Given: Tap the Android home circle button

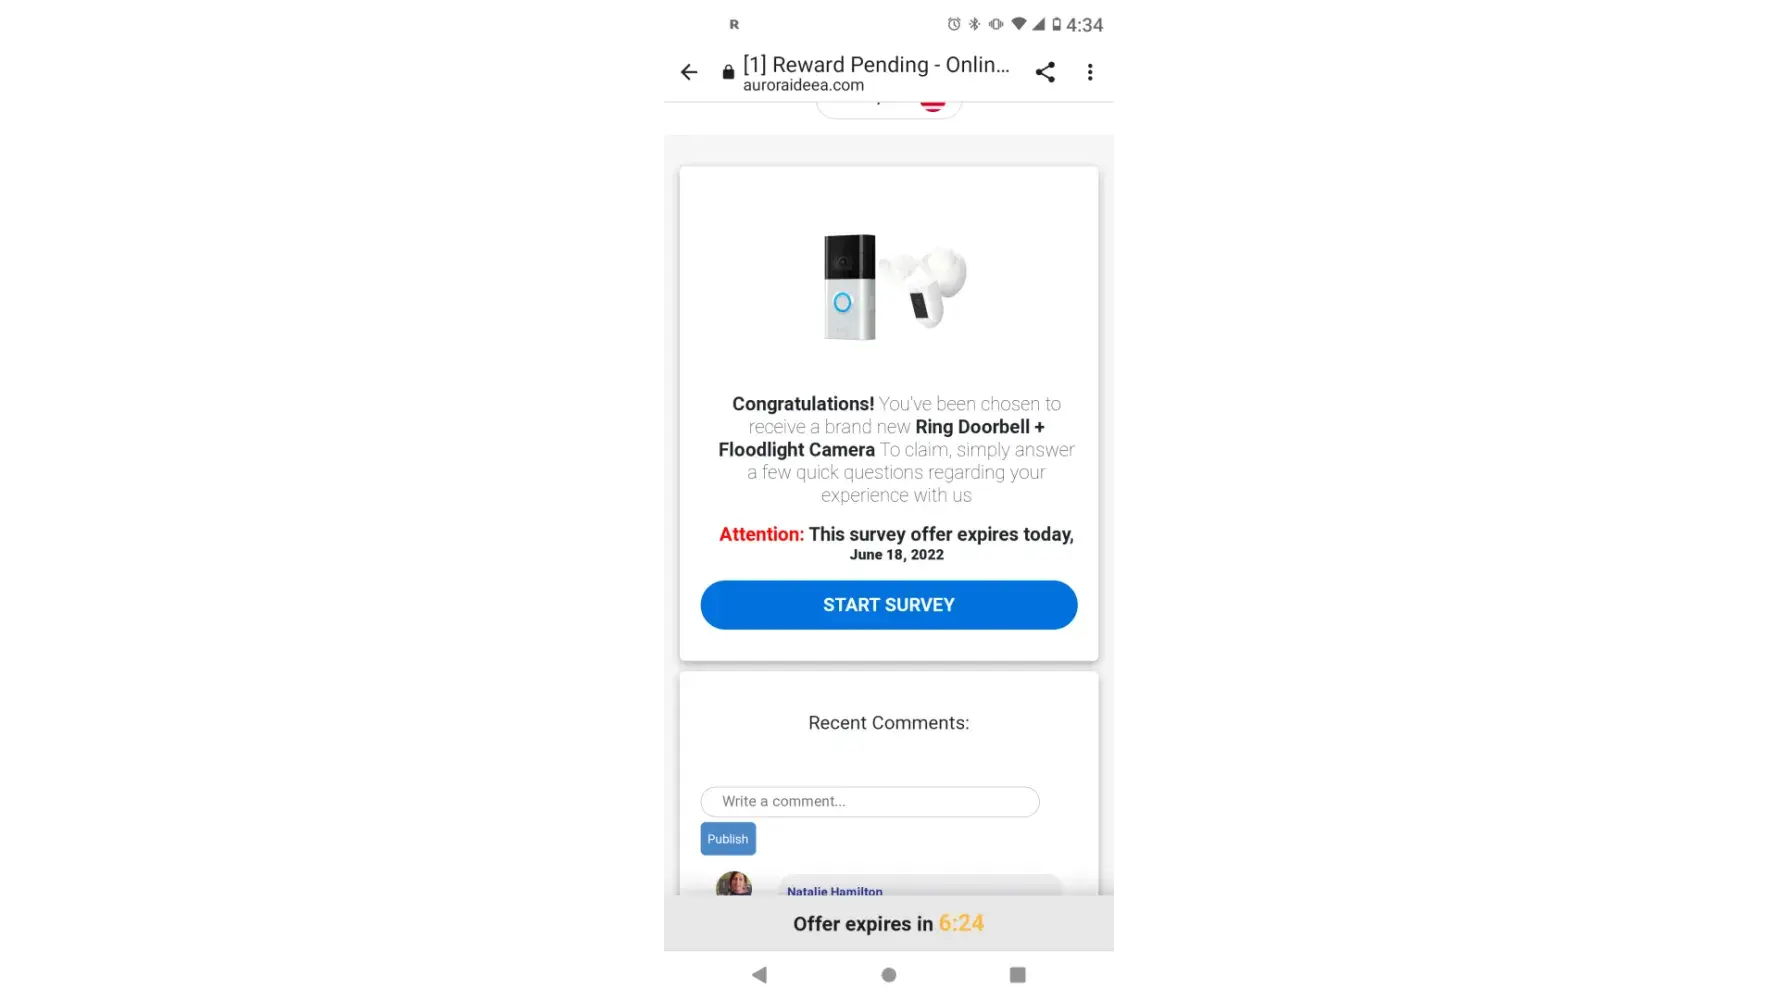Looking at the screenshot, I should [889, 975].
